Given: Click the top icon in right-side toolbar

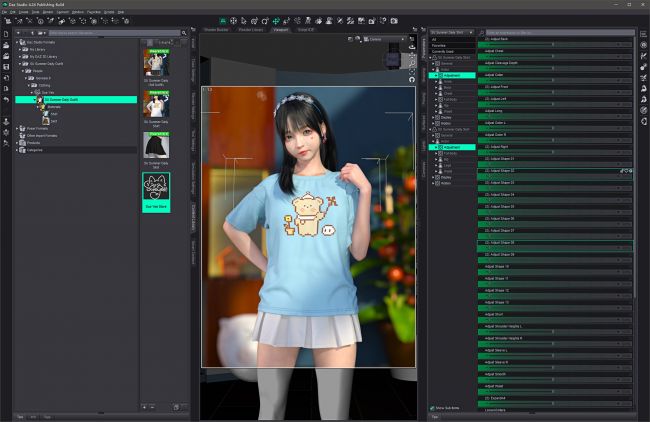Looking at the screenshot, I should [x=642, y=35].
